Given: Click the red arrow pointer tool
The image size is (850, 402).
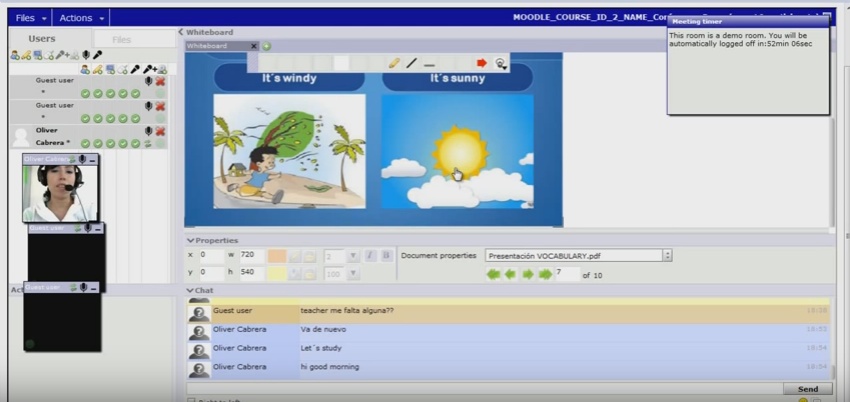Looking at the screenshot, I should coord(481,63).
